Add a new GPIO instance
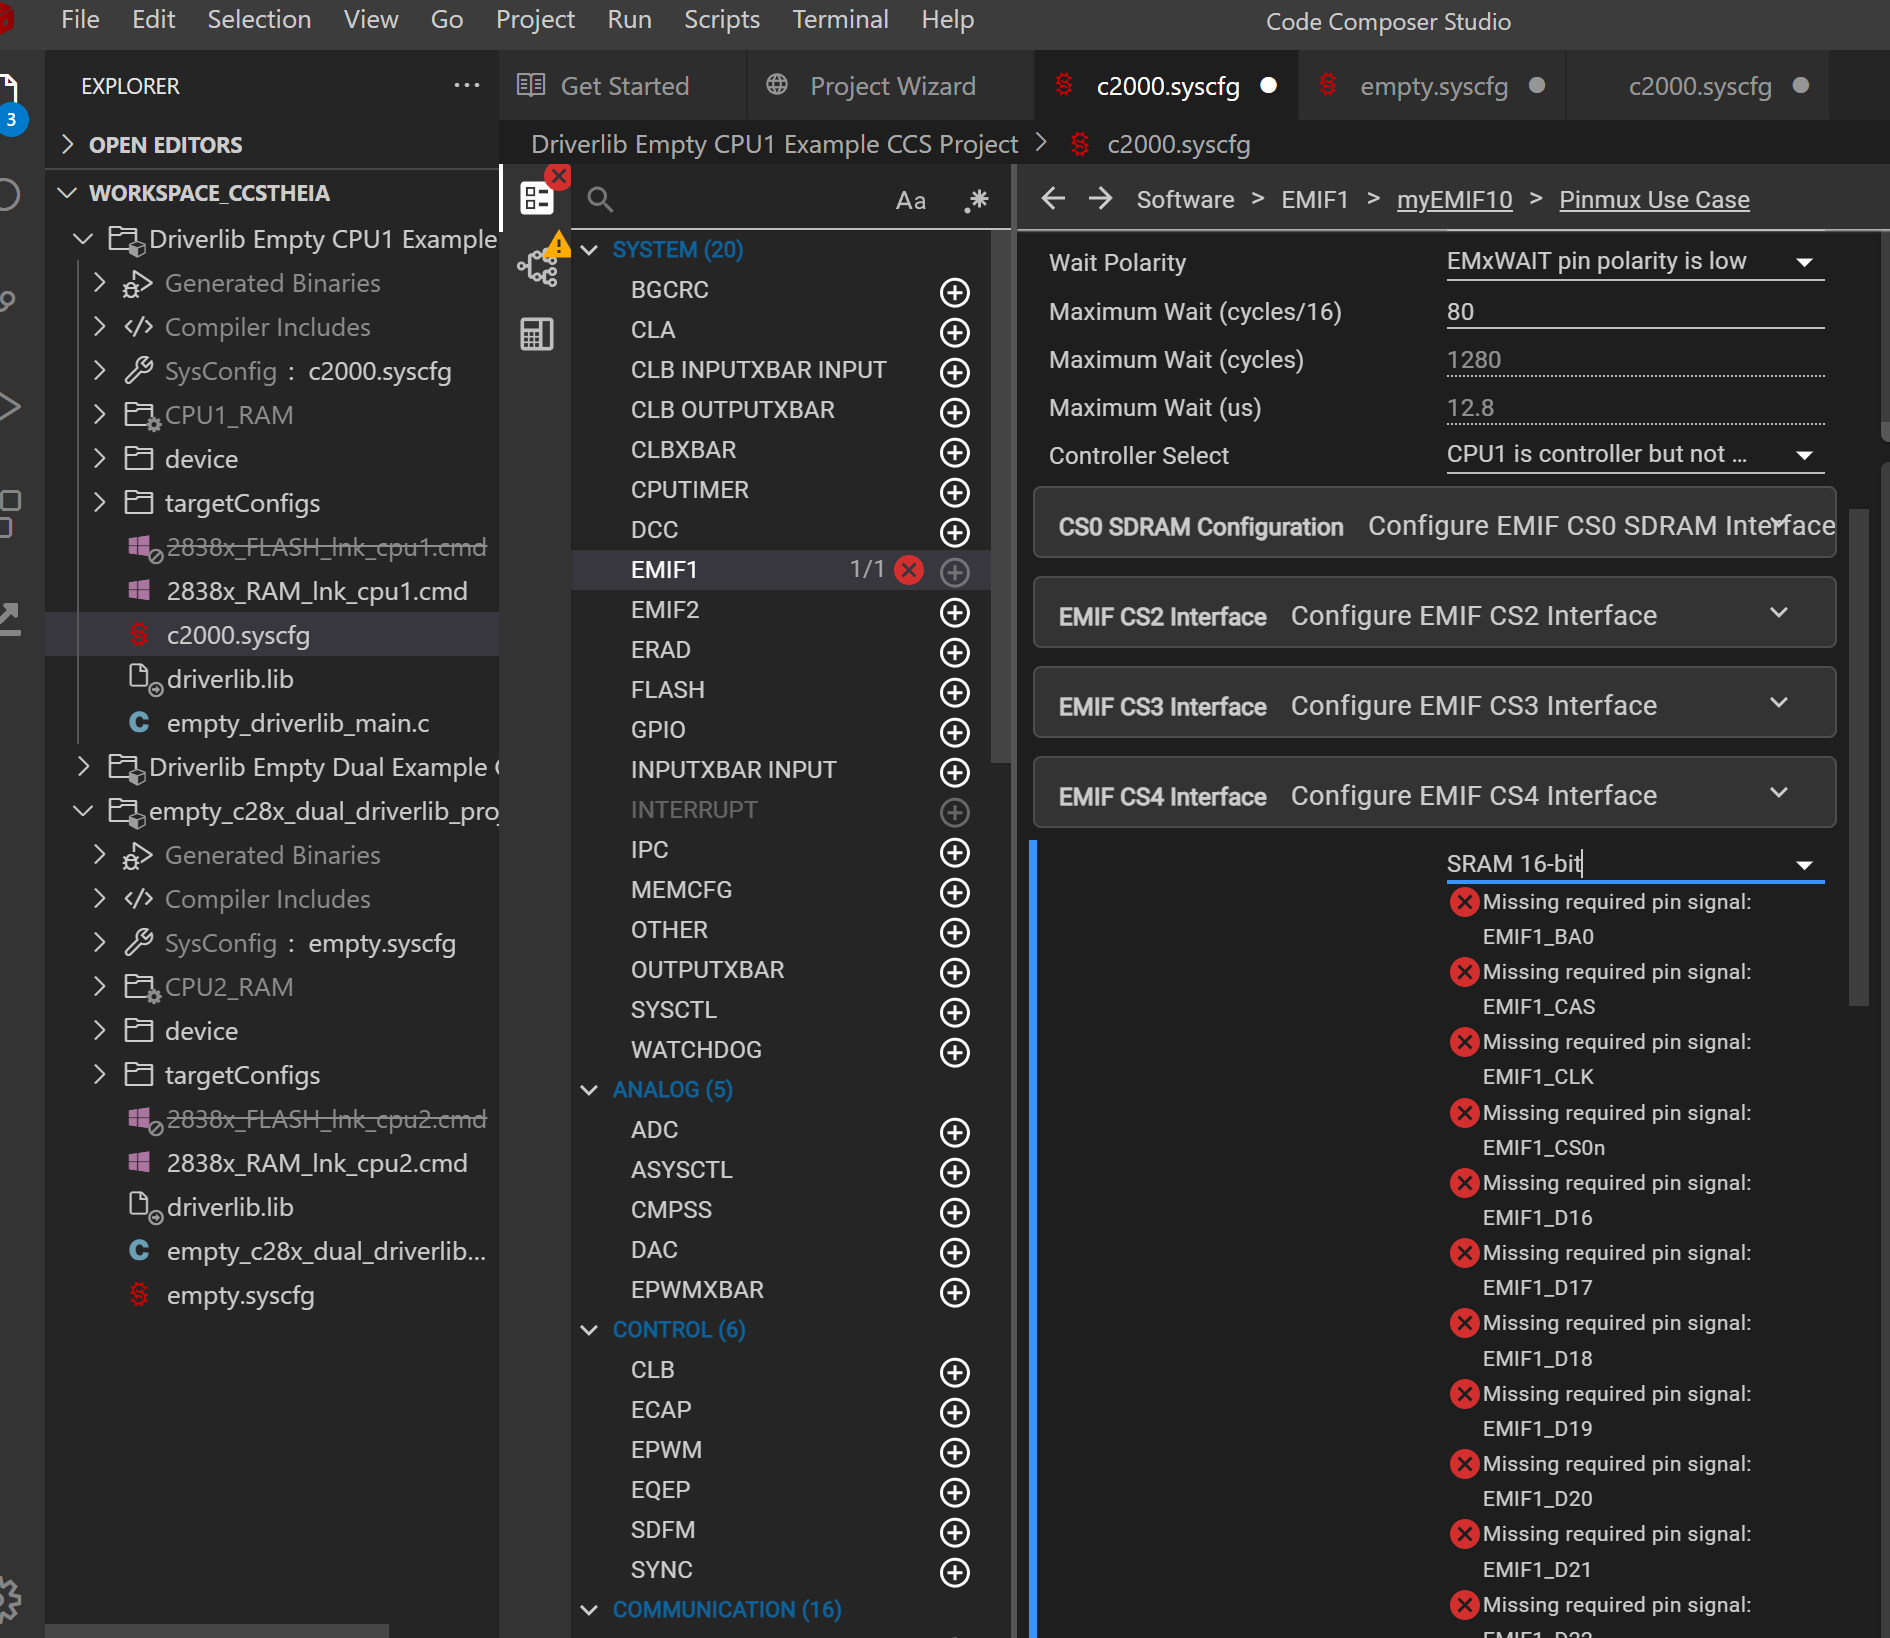Viewport: 1890px width, 1638px height. (x=954, y=732)
